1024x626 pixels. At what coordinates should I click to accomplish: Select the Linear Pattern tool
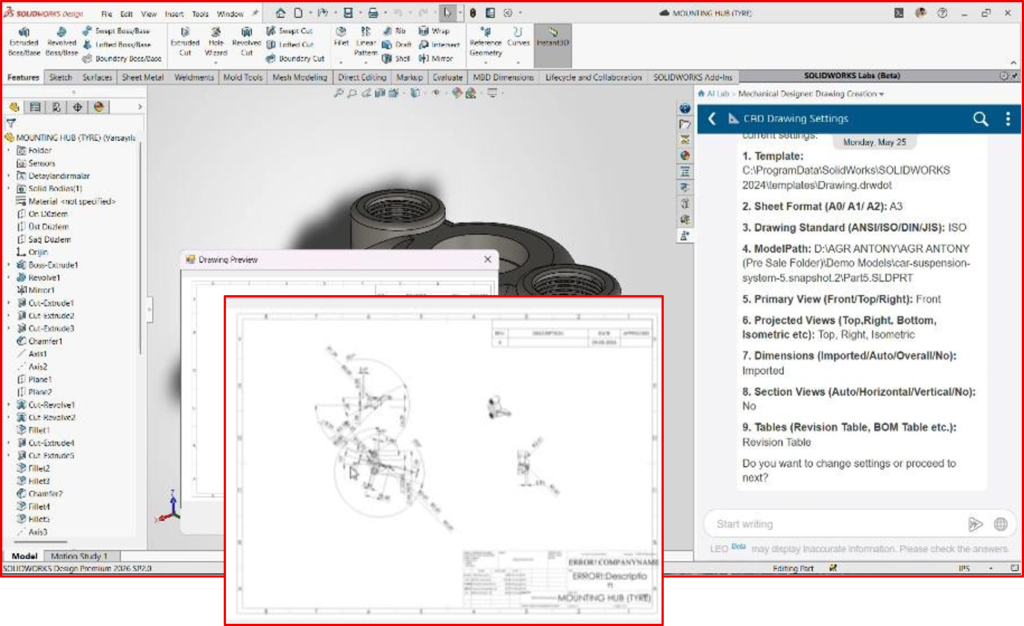pyautogui.click(x=366, y=41)
